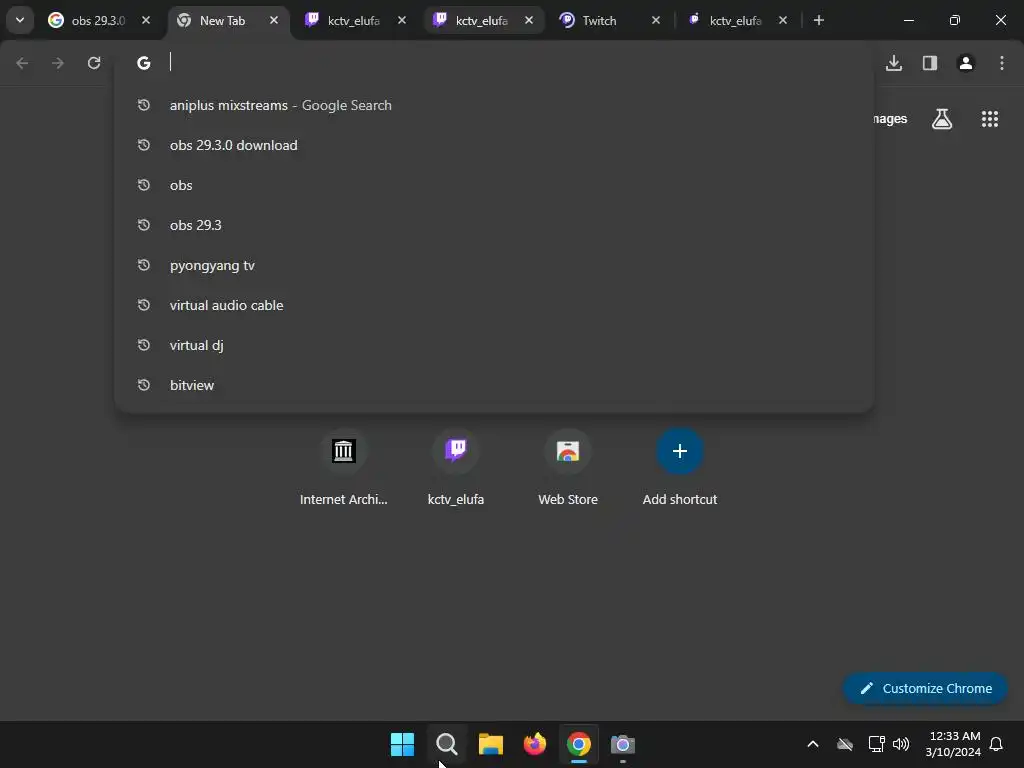
Task: Open the network status tray icon
Action: [x=876, y=744]
